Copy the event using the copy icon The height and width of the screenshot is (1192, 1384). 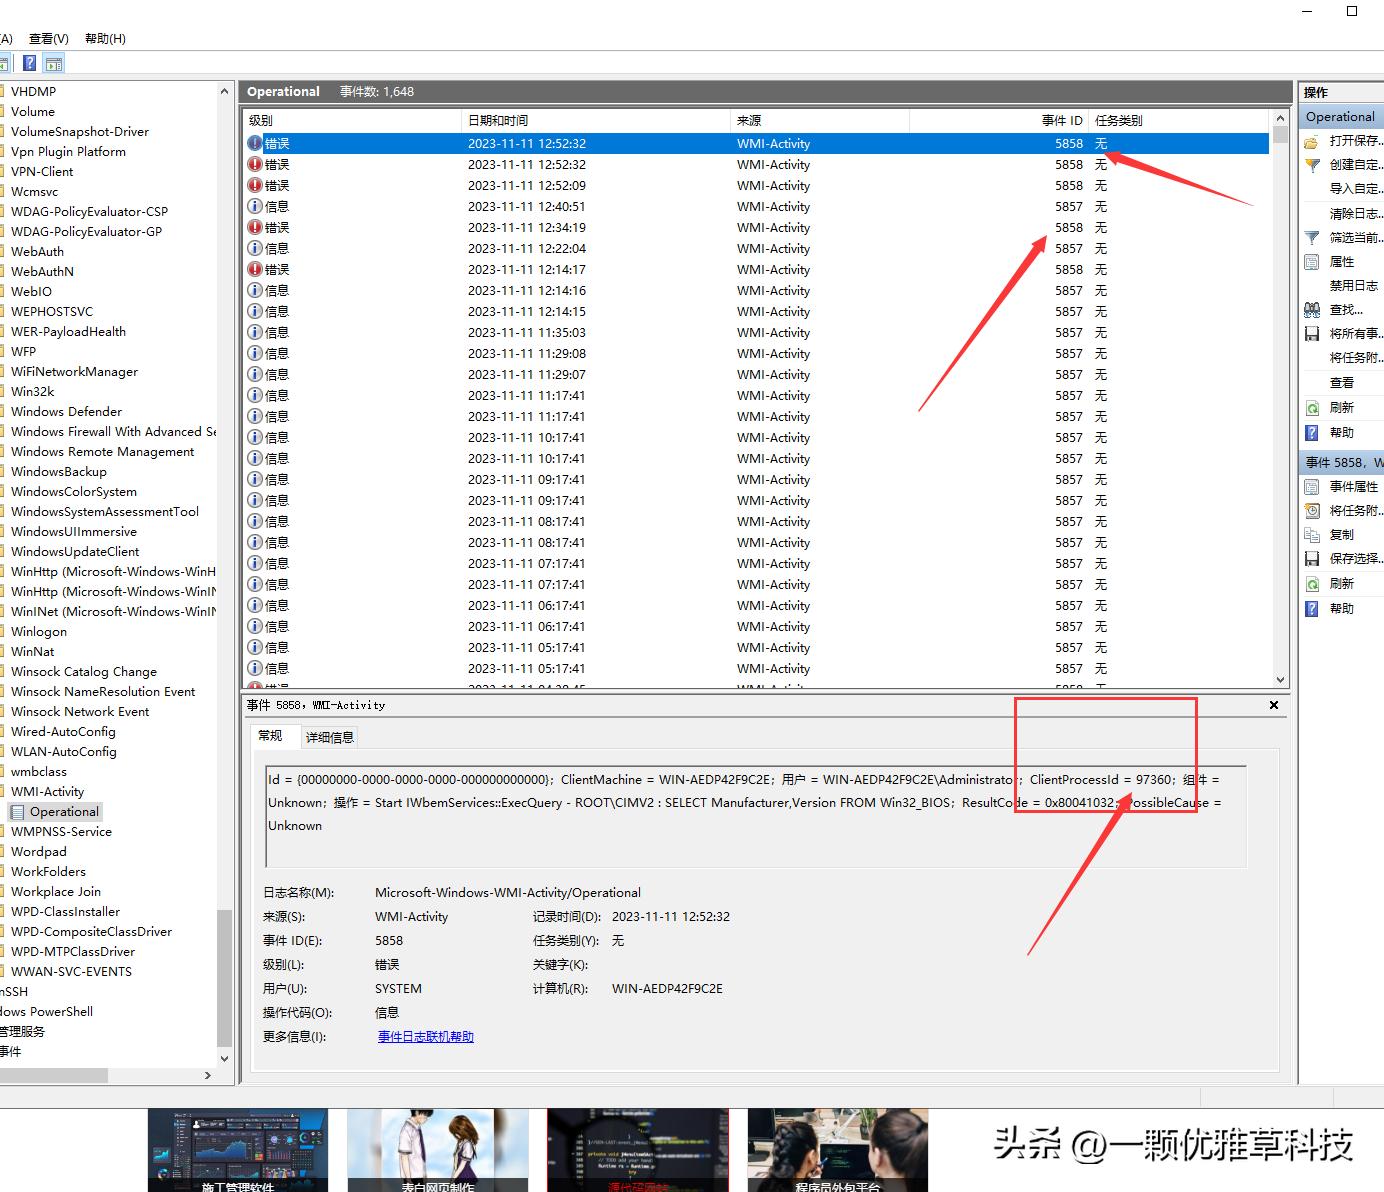click(1343, 534)
